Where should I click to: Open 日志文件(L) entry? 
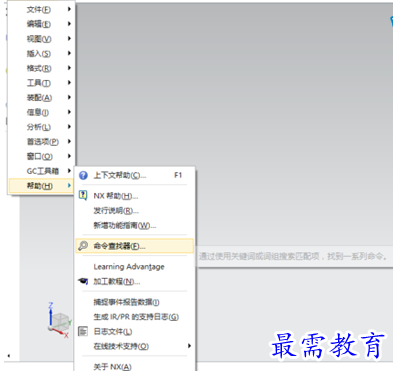click(x=135, y=332)
